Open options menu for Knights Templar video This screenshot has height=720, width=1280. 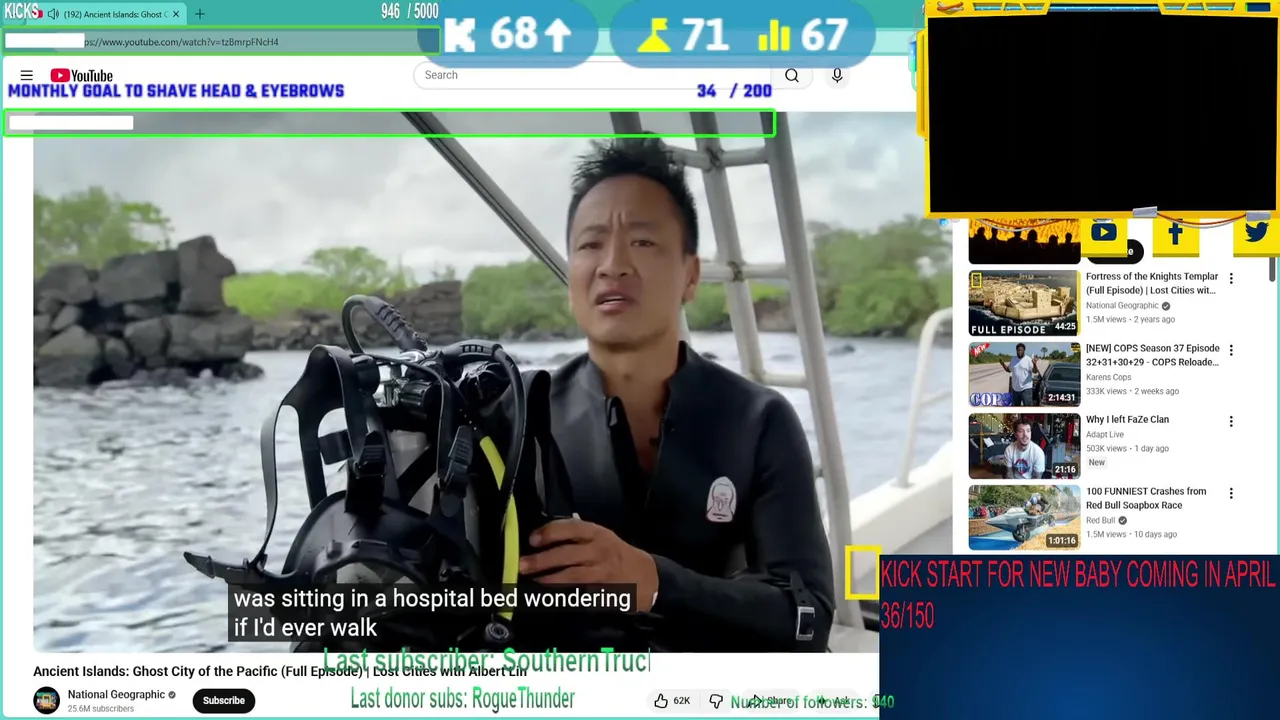(x=1231, y=279)
